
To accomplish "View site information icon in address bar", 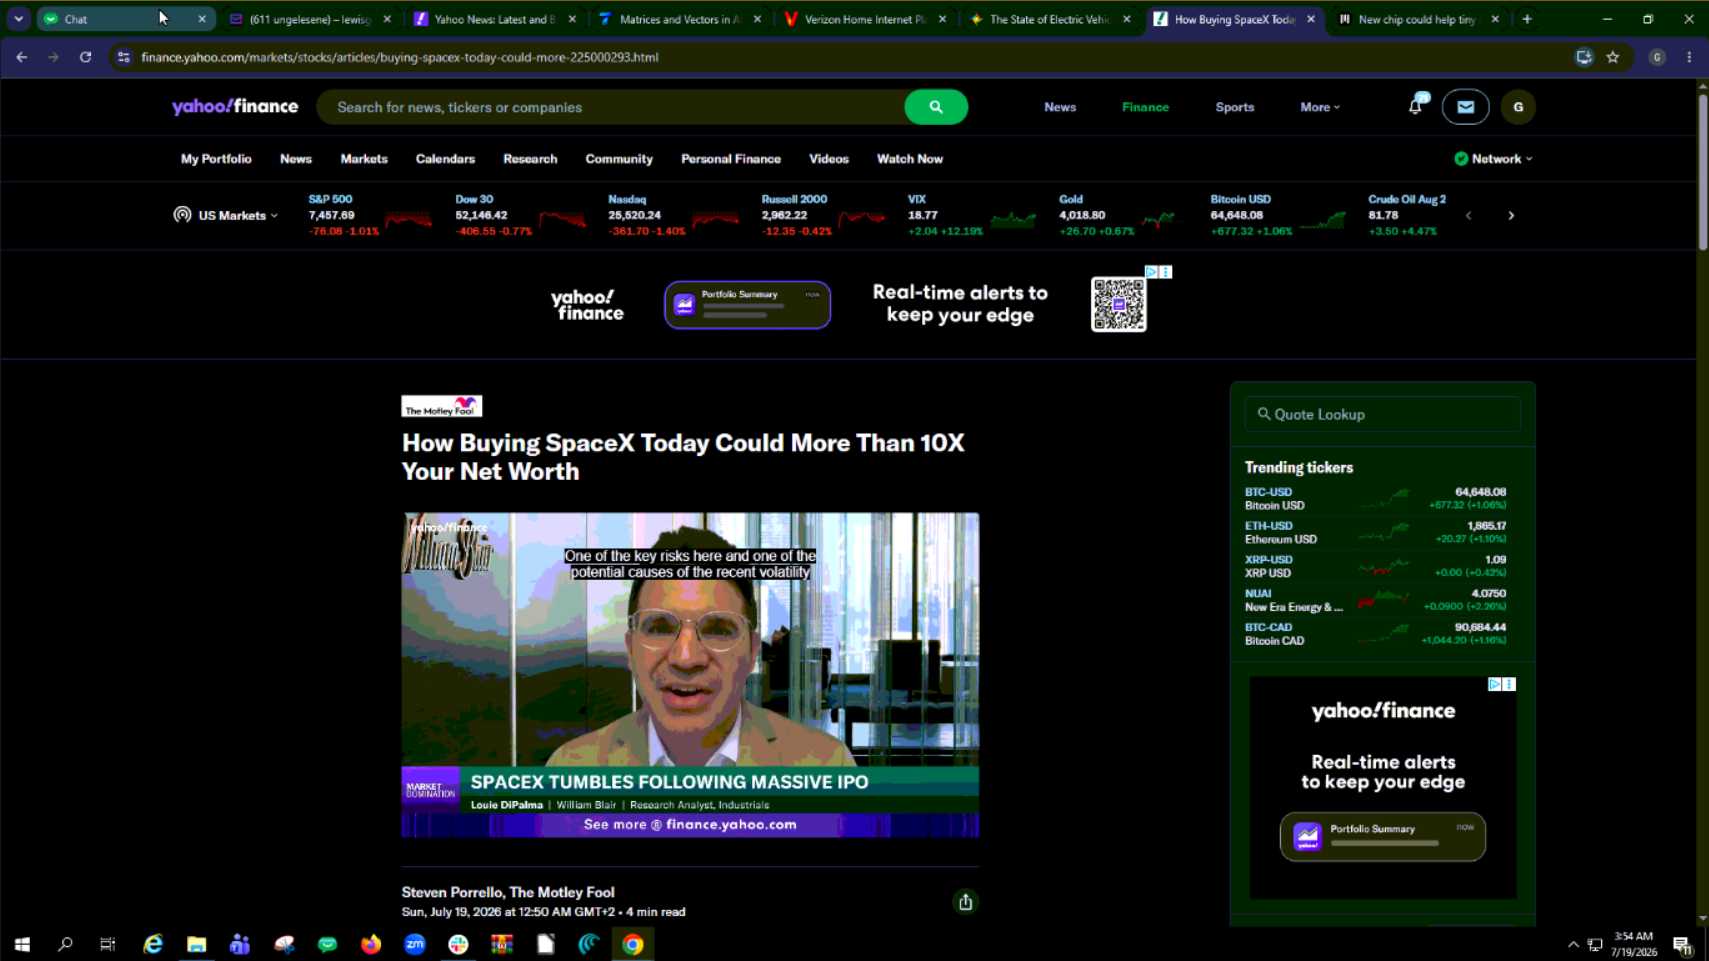I will (x=124, y=57).
